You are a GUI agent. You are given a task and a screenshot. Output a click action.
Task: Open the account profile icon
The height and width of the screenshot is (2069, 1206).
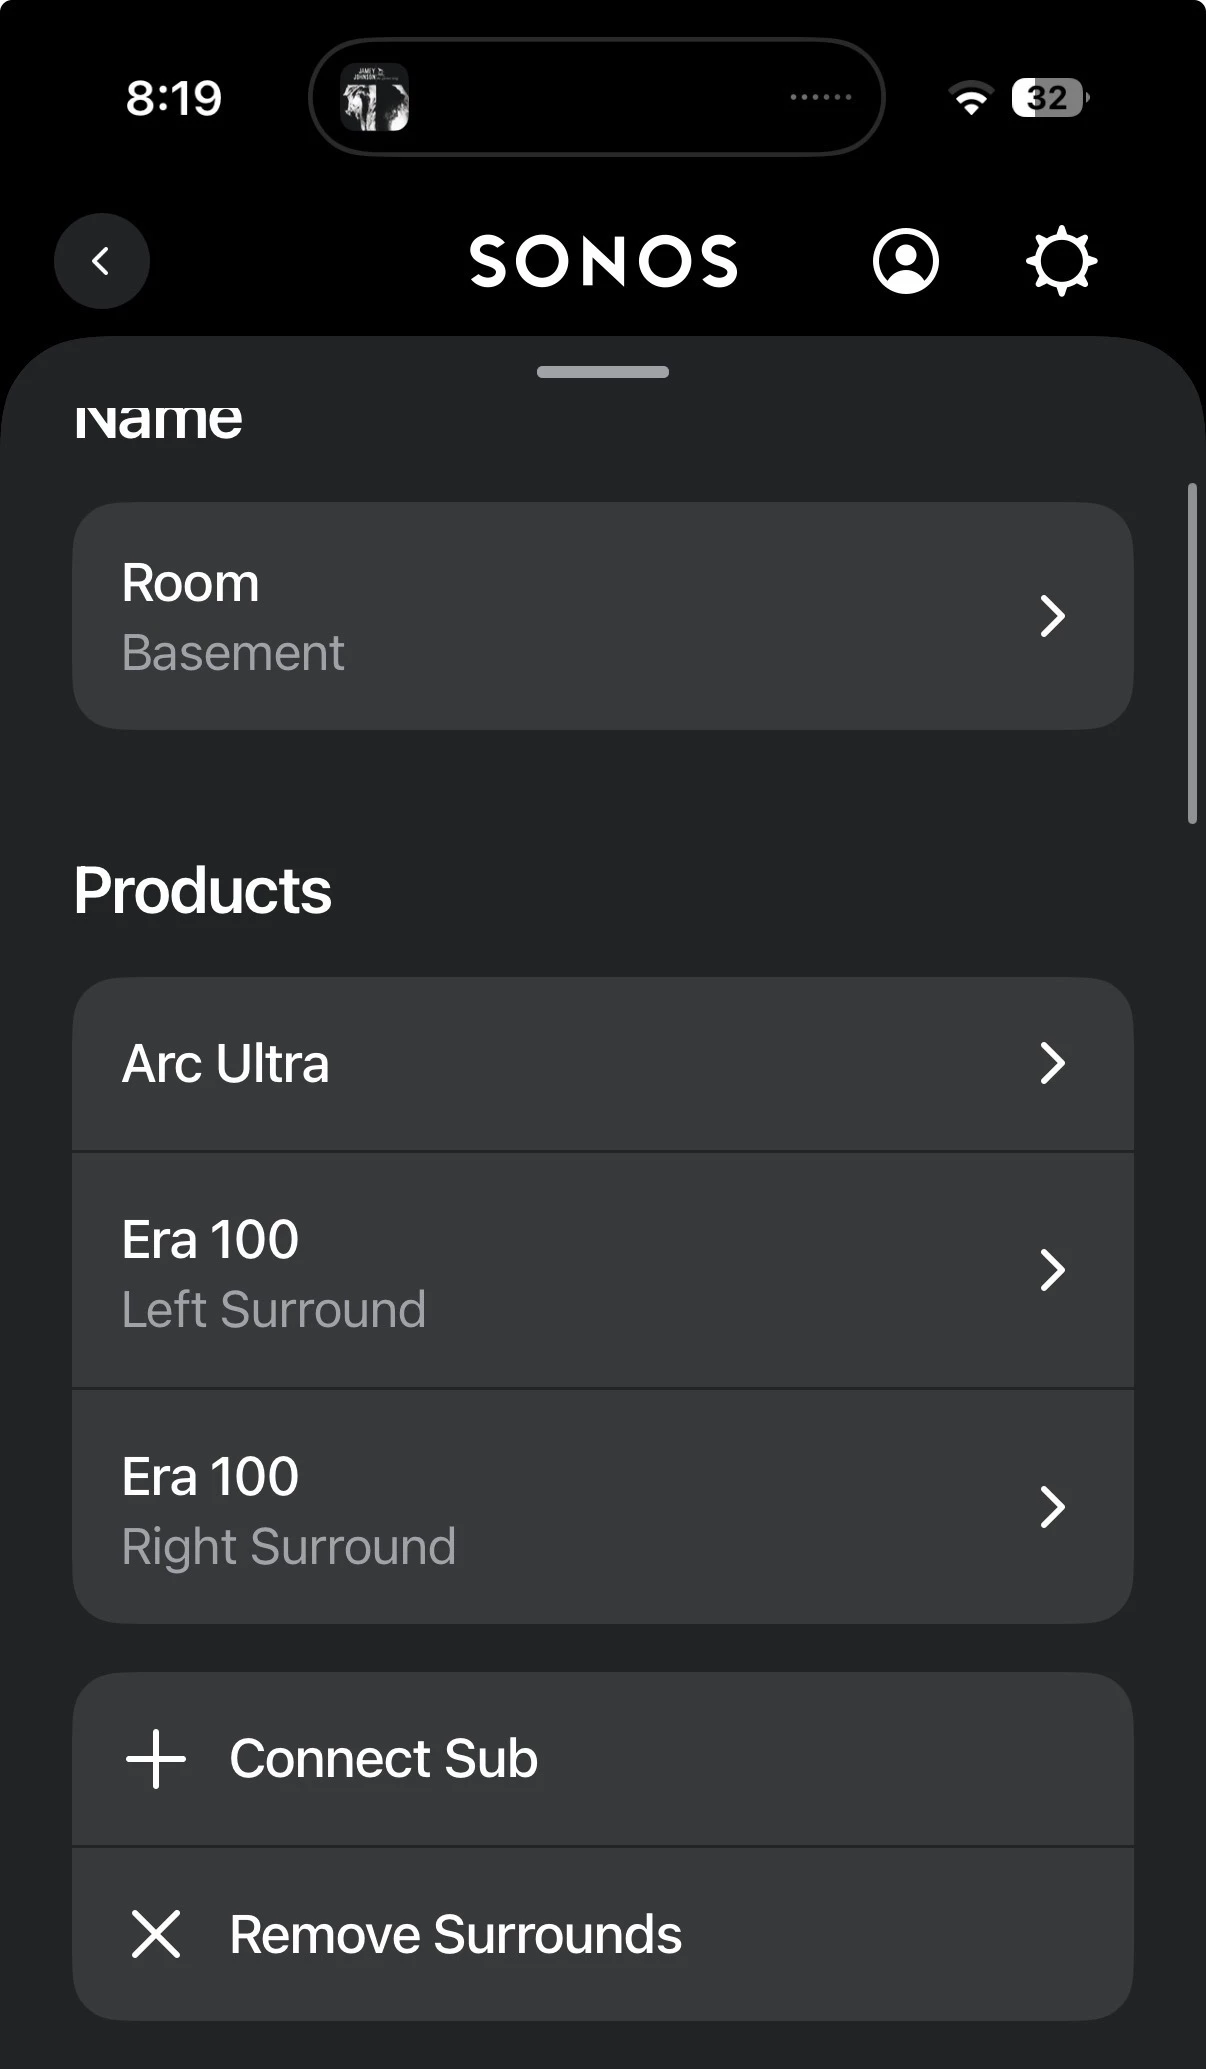tap(905, 262)
